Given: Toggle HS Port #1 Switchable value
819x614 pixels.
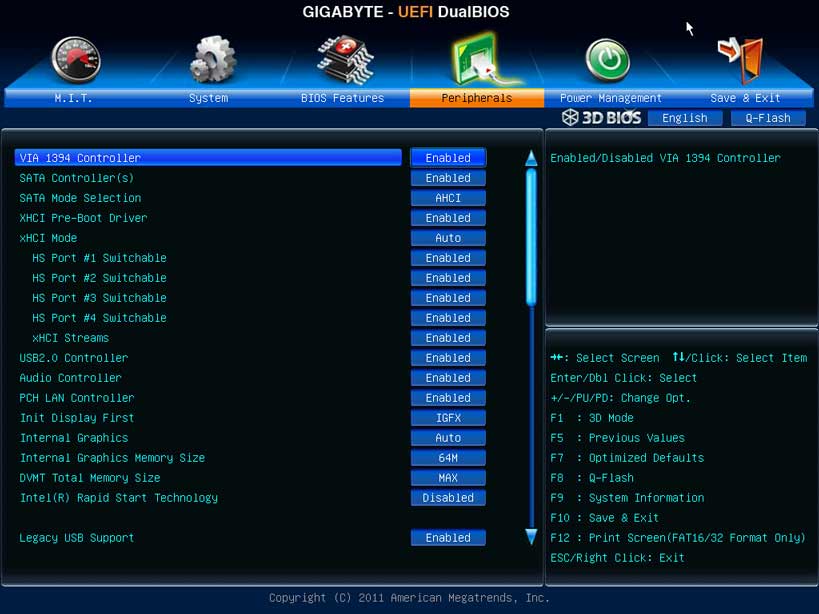Looking at the screenshot, I should (448, 258).
